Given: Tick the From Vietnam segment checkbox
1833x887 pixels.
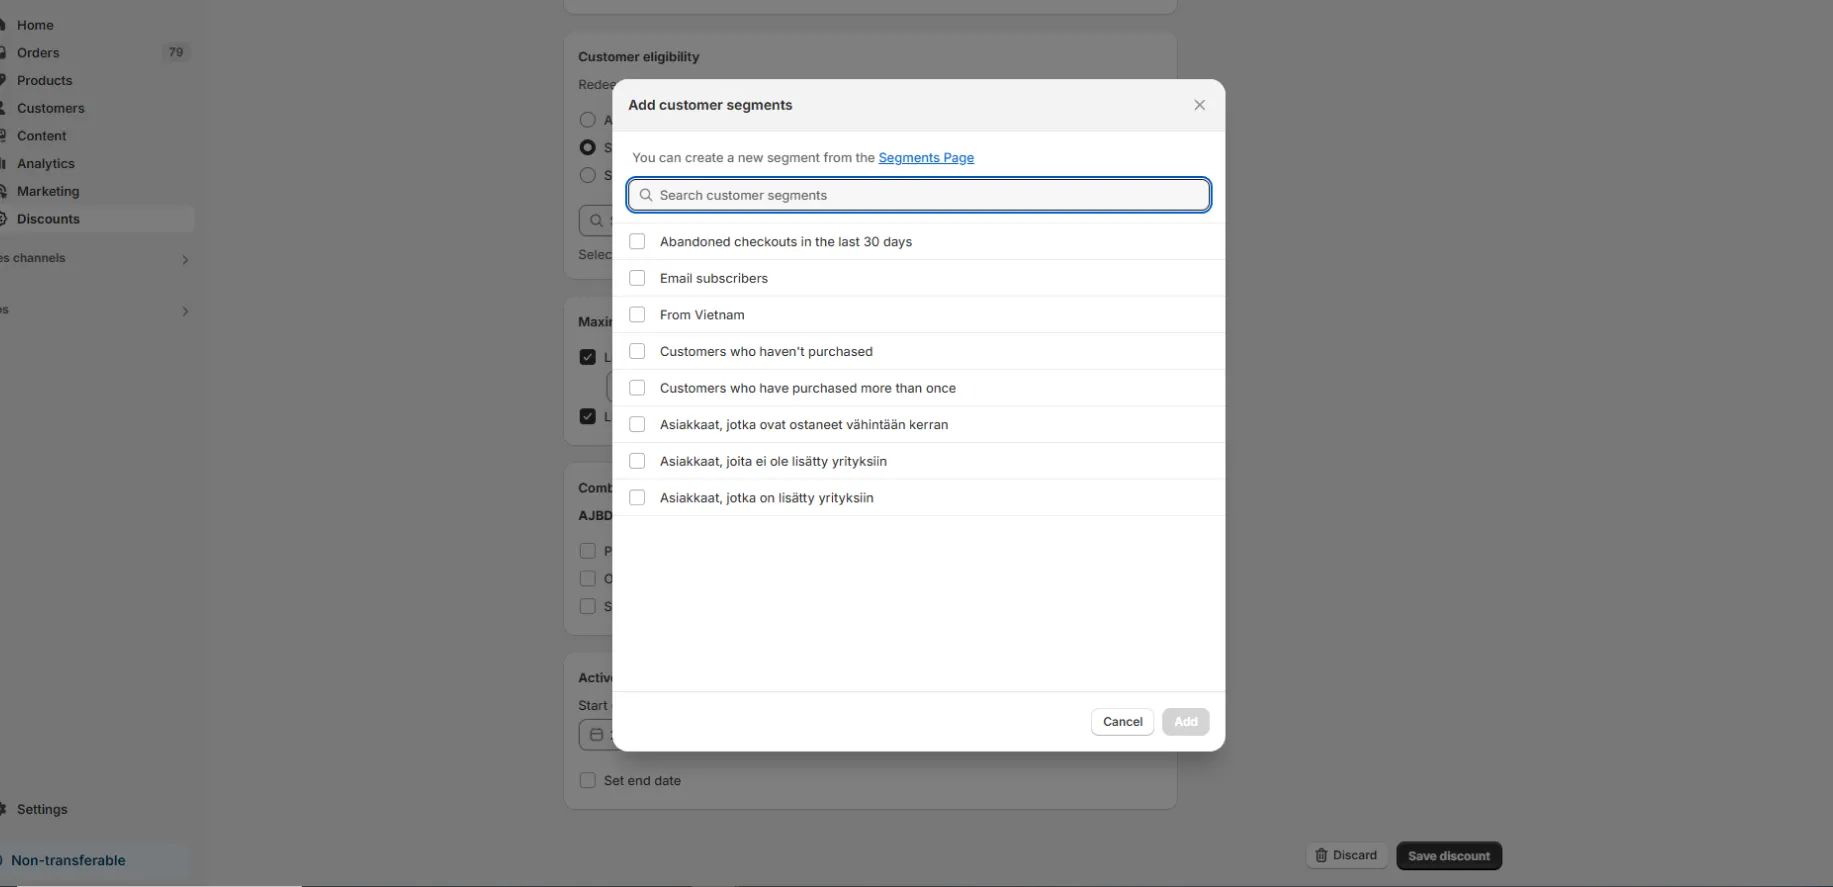Looking at the screenshot, I should pos(637,314).
